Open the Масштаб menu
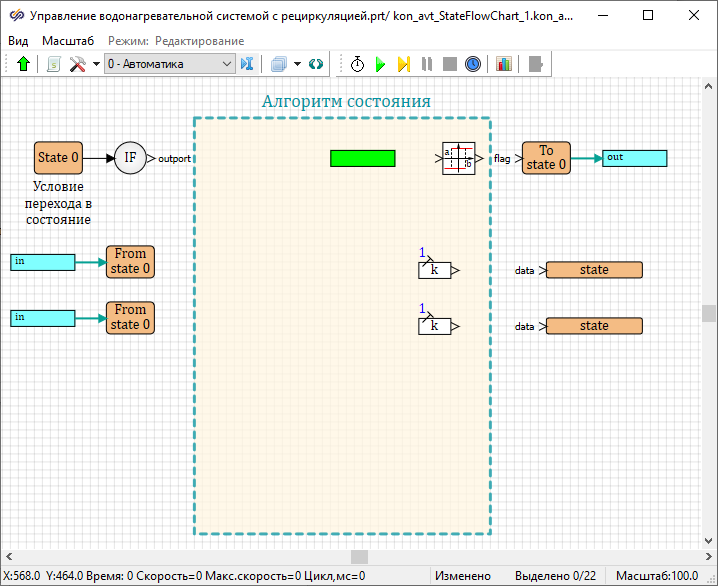This screenshot has width=718, height=586. coord(68,40)
